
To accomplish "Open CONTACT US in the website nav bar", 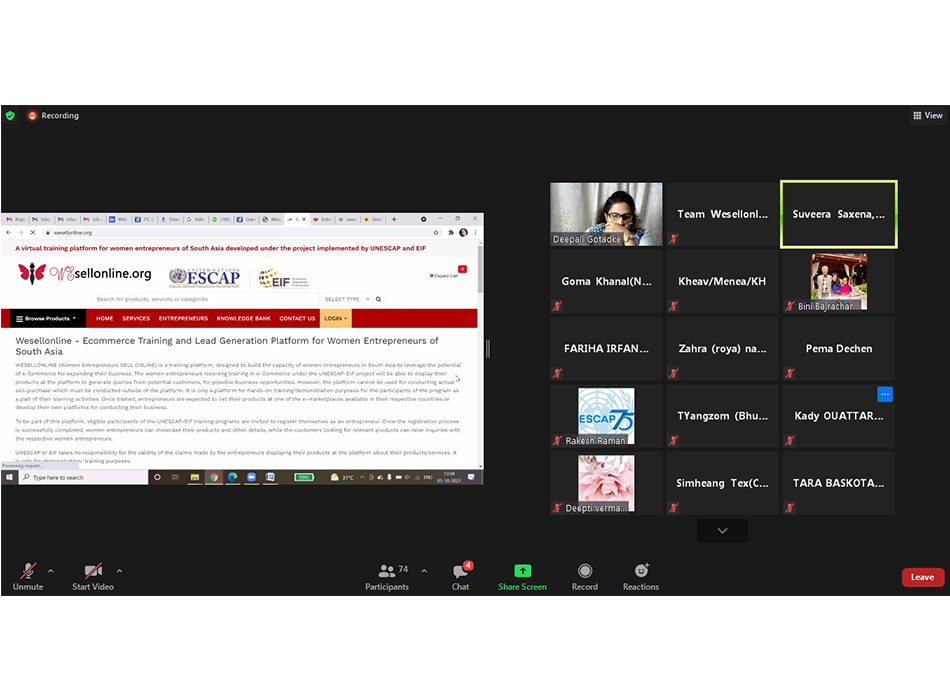I will pyautogui.click(x=297, y=318).
